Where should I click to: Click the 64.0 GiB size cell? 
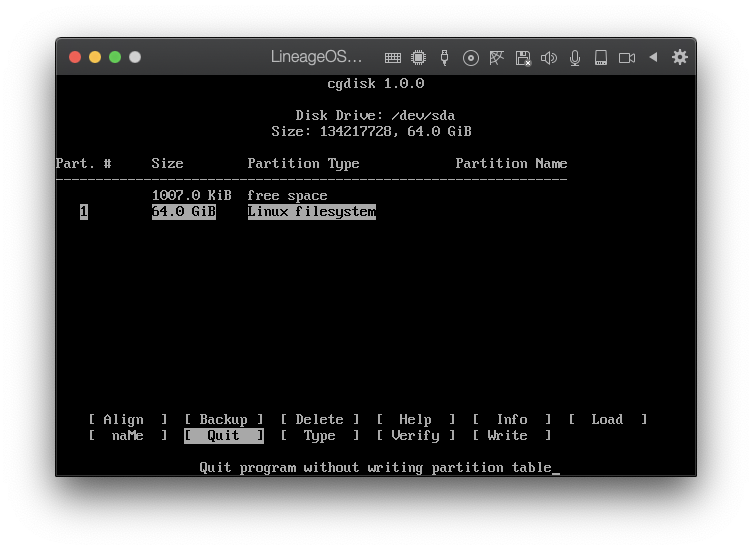[x=184, y=211]
